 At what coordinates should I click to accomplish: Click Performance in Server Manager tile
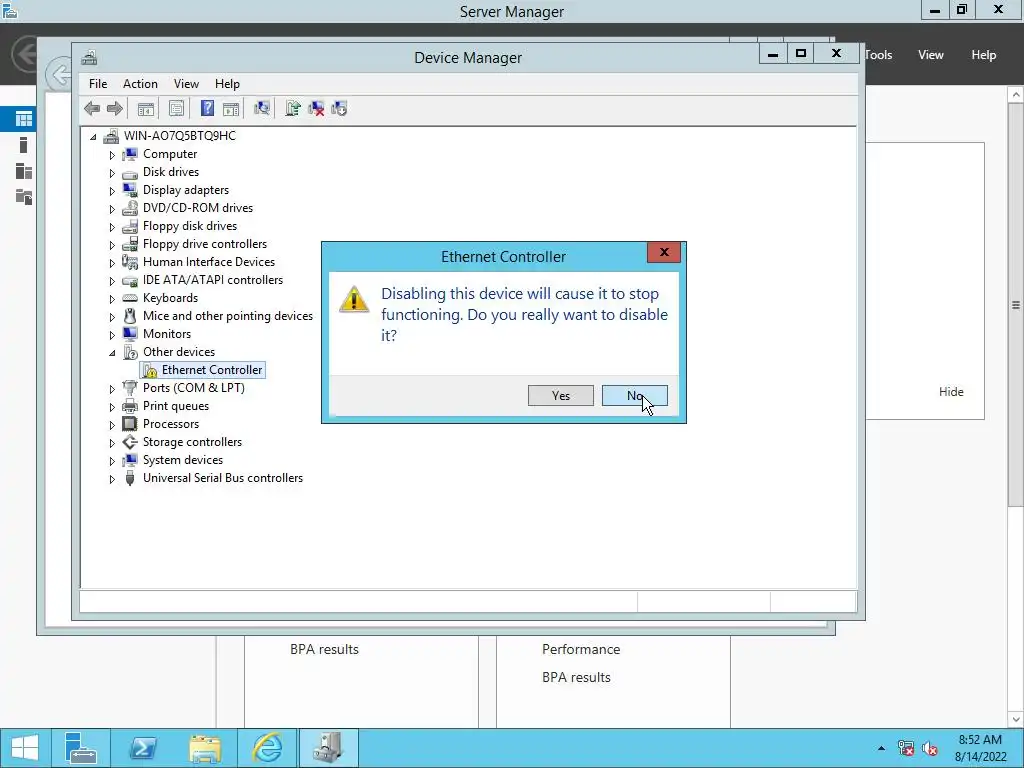point(581,649)
